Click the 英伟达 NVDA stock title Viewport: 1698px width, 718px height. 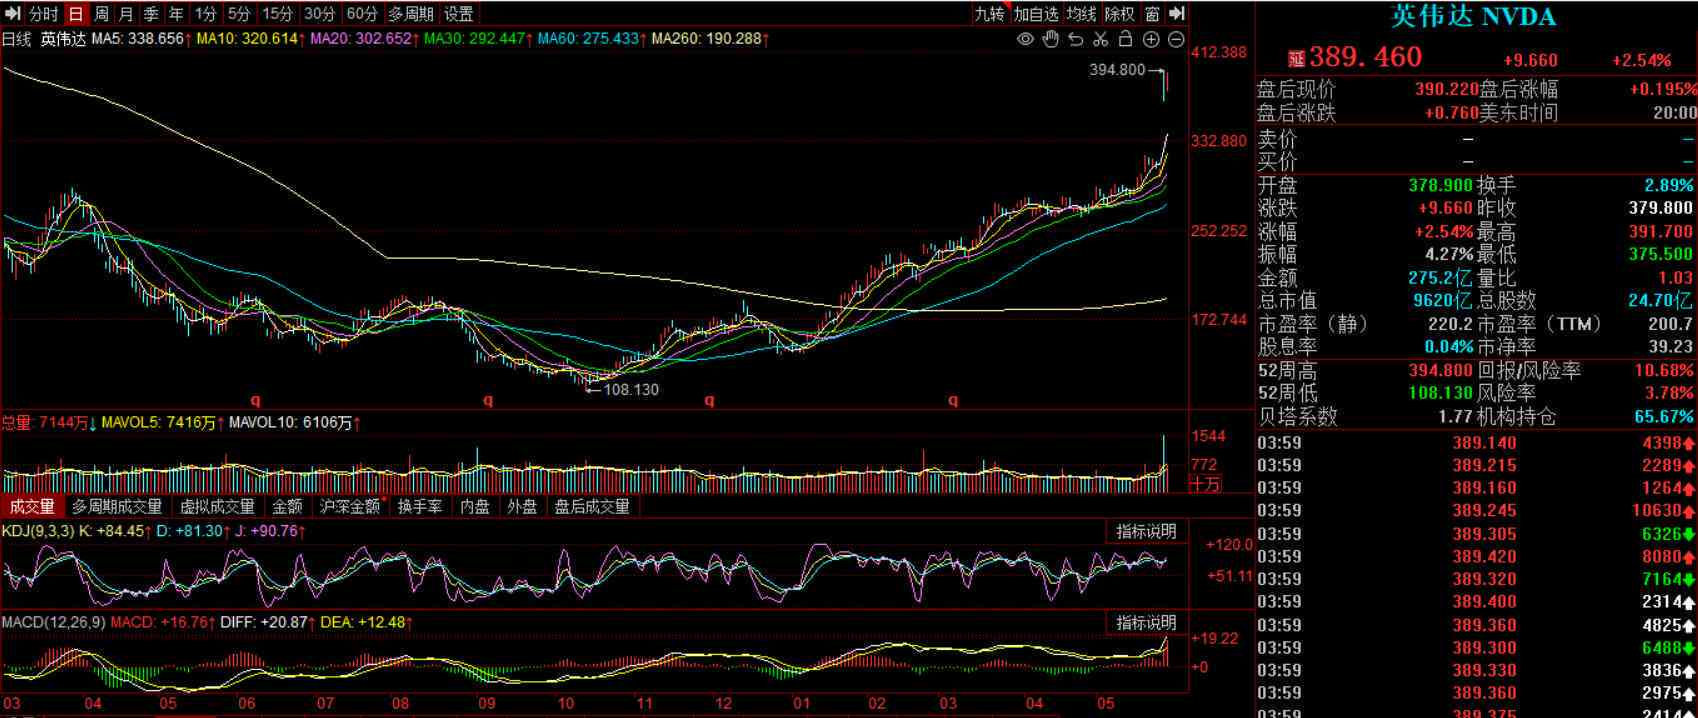coord(1474,17)
